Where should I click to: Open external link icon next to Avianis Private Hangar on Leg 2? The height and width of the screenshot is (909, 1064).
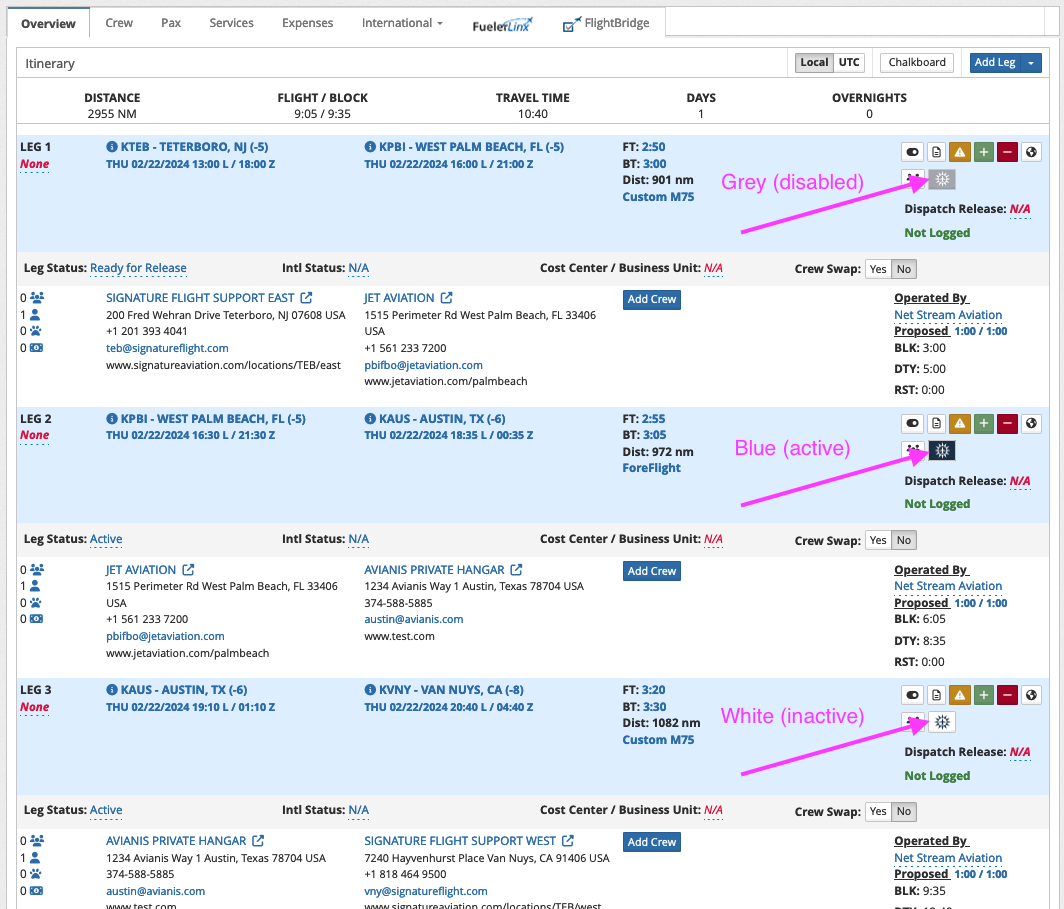pos(516,570)
